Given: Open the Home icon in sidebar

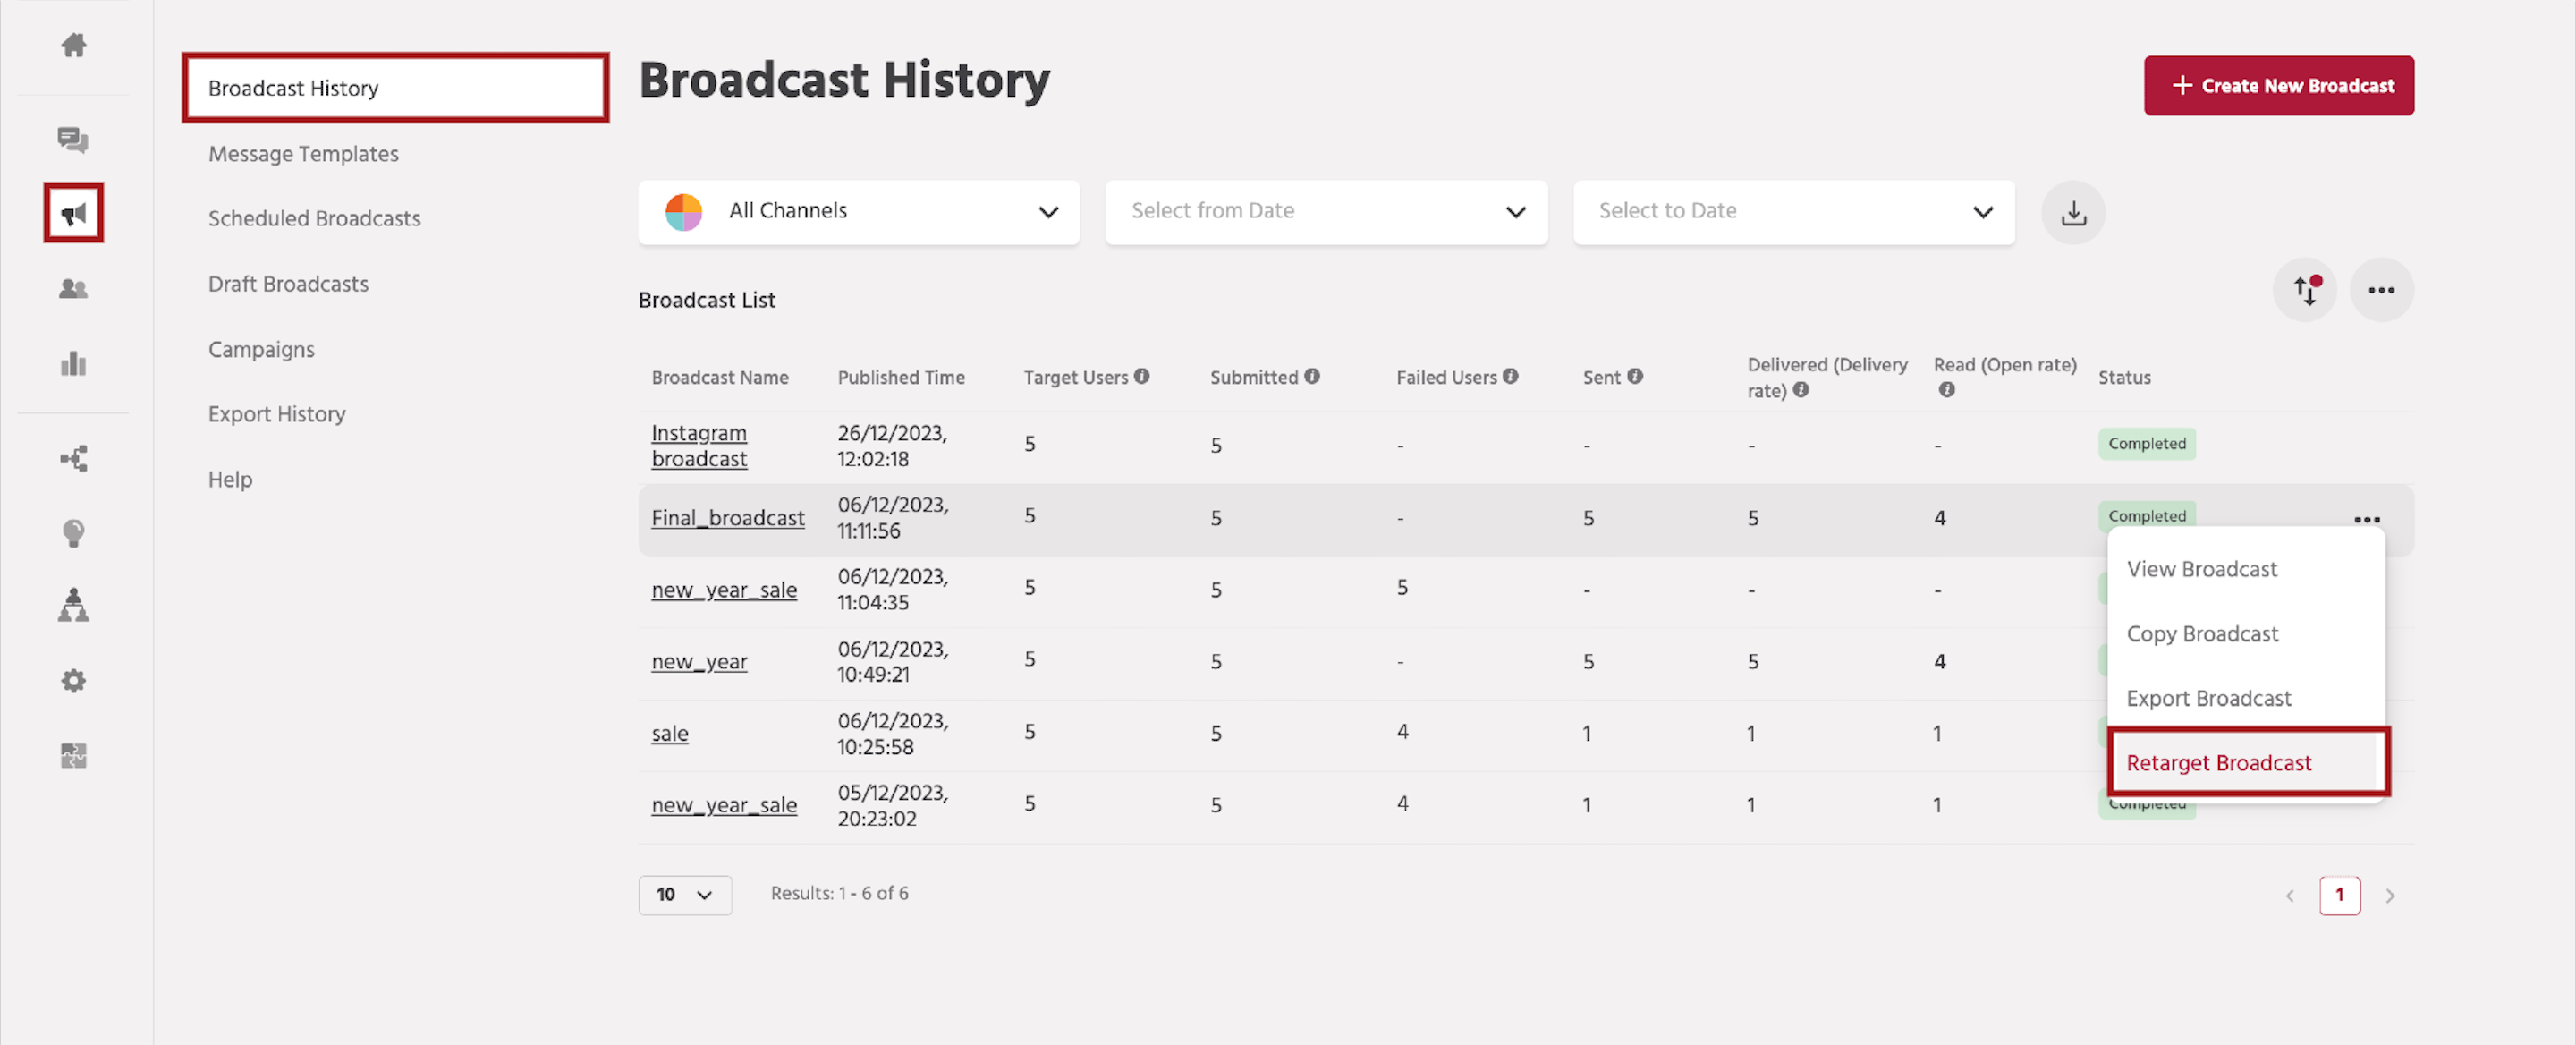Looking at the screenshot, I should click(73, 45).
